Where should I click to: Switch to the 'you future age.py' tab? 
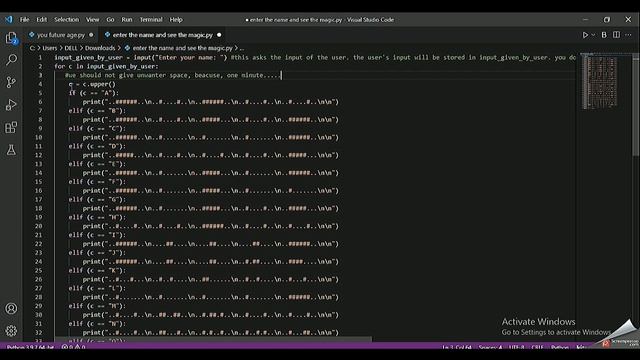[61, 35]
